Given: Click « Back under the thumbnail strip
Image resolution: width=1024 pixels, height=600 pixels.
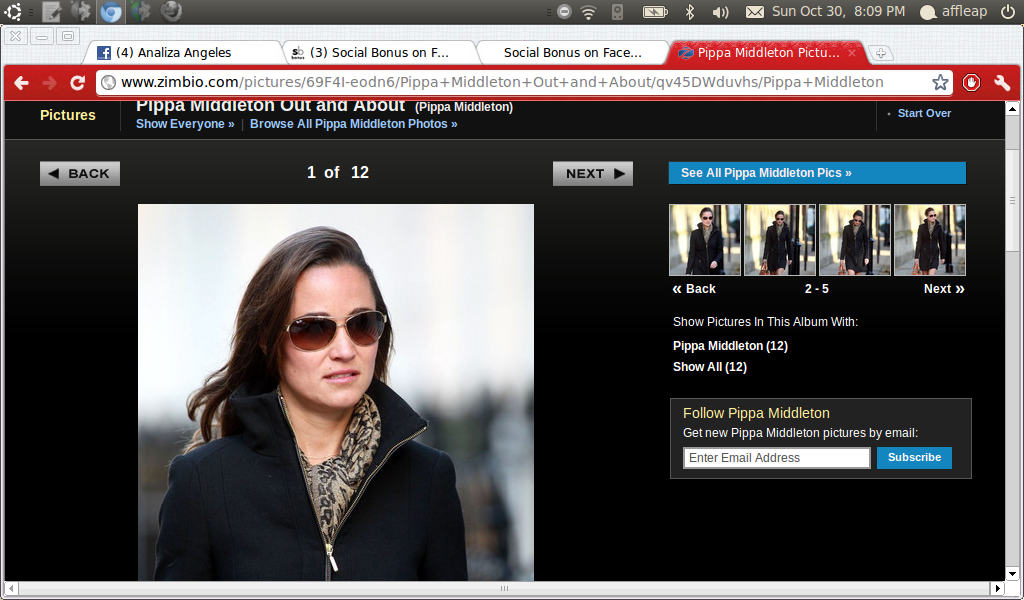Looking at the screenshot, I should pos(694,289).
